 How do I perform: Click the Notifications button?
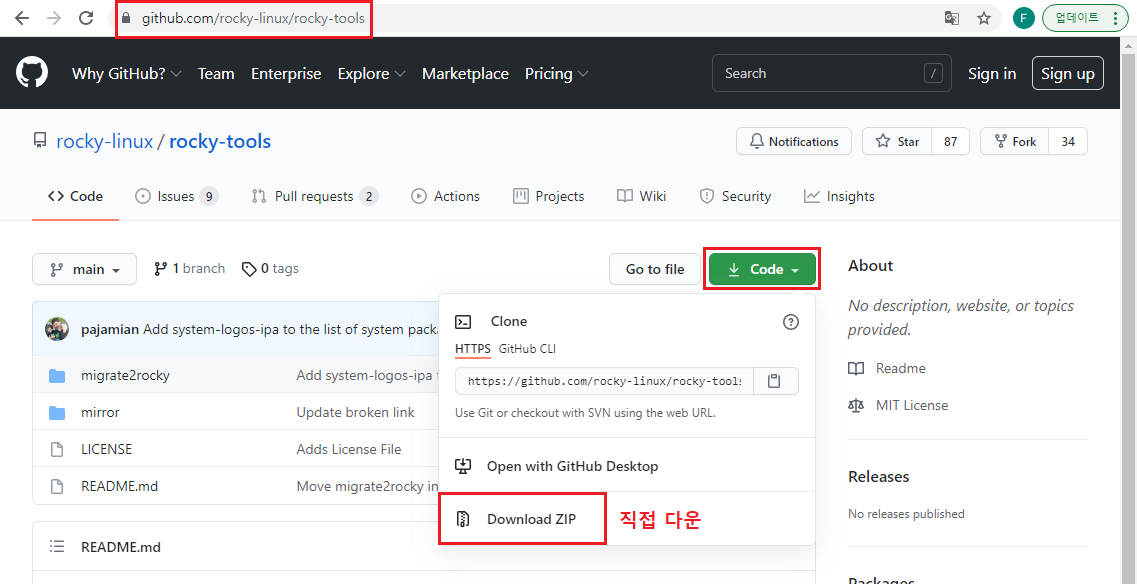click(793, 141)
